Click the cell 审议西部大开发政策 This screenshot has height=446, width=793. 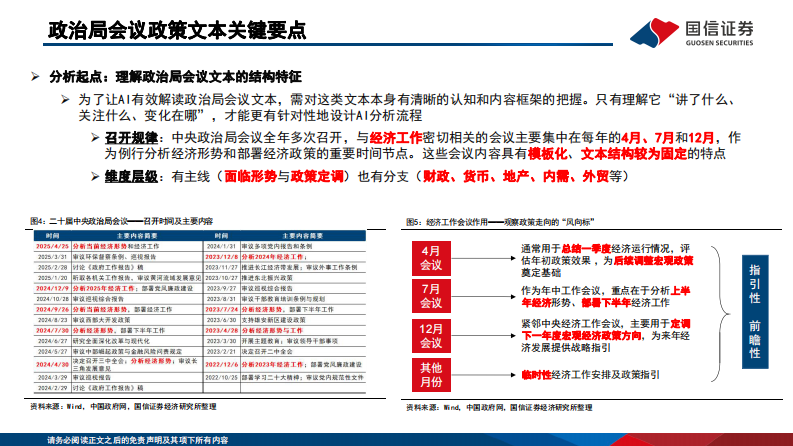tap(101, 320)
